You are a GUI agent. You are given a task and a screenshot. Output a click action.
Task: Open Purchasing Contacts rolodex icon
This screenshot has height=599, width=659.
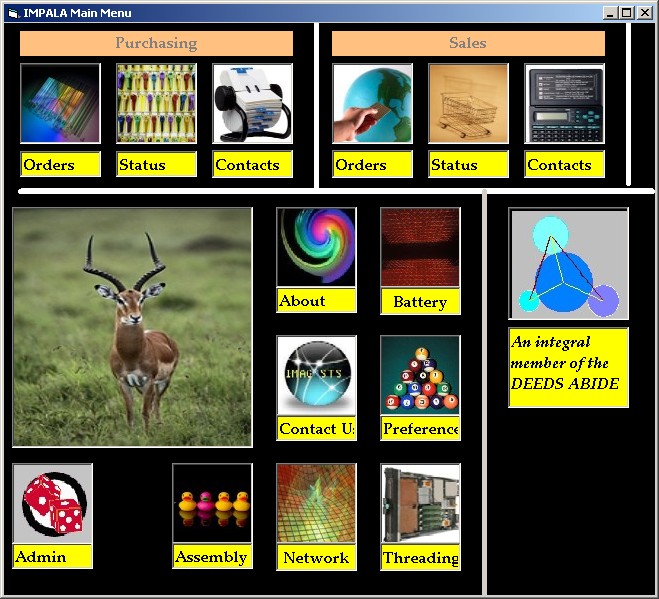point(252,103)
